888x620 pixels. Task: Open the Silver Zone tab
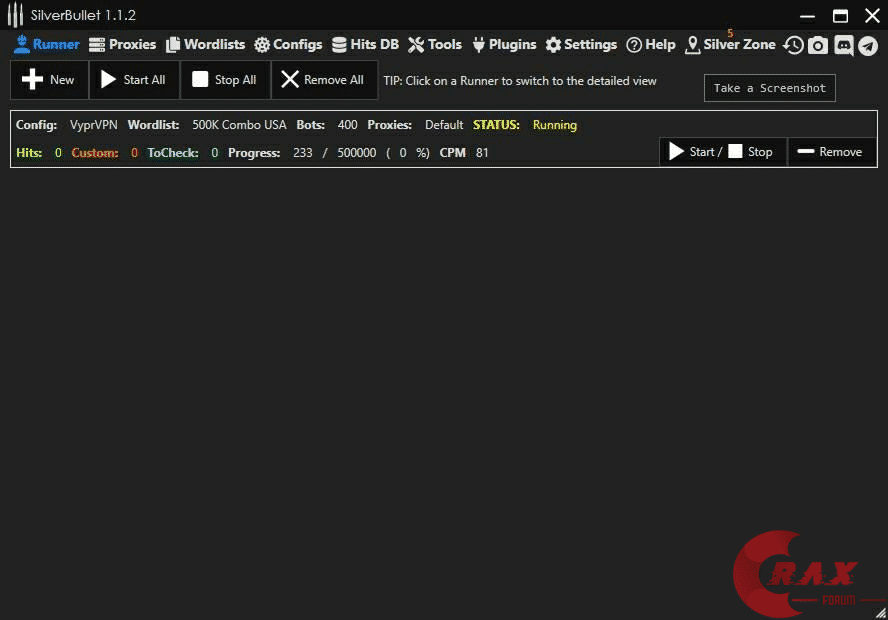pyautogui.click(x=730, y=44)
